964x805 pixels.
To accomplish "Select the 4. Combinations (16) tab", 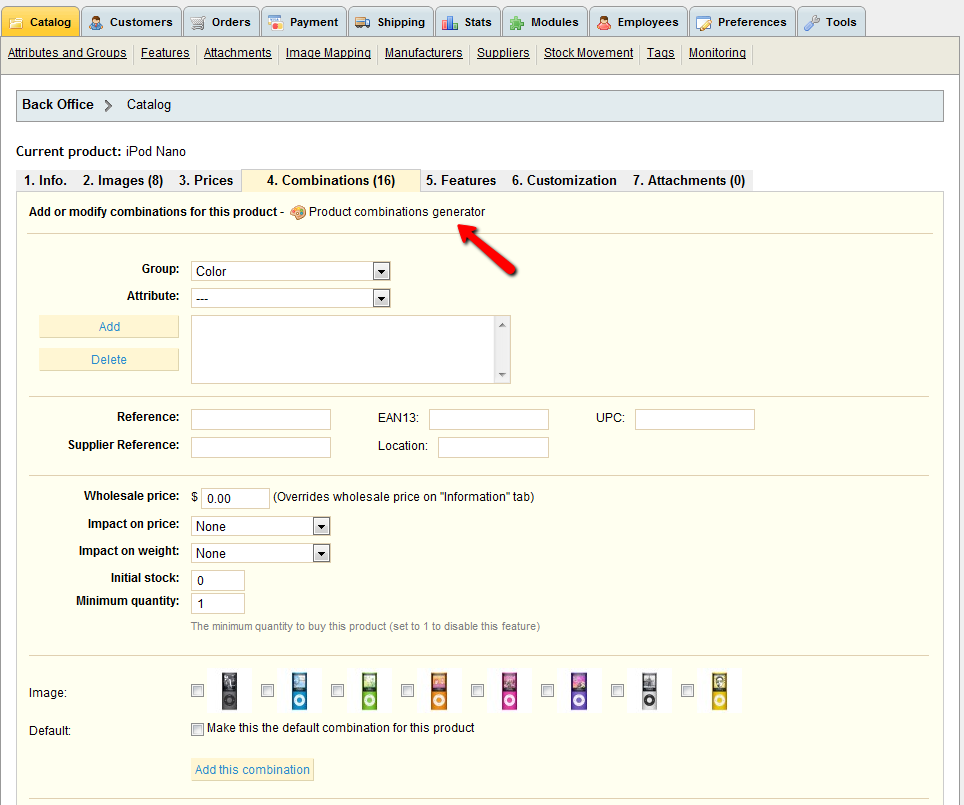I will (331, 180).
